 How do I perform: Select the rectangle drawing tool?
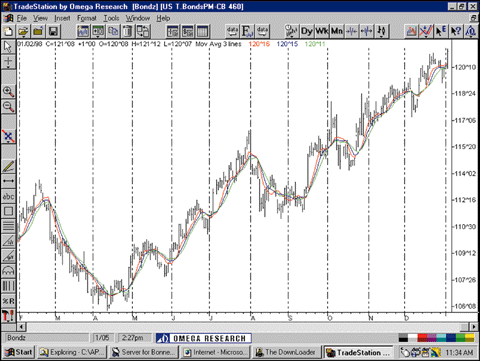click(x=8, y=211)
